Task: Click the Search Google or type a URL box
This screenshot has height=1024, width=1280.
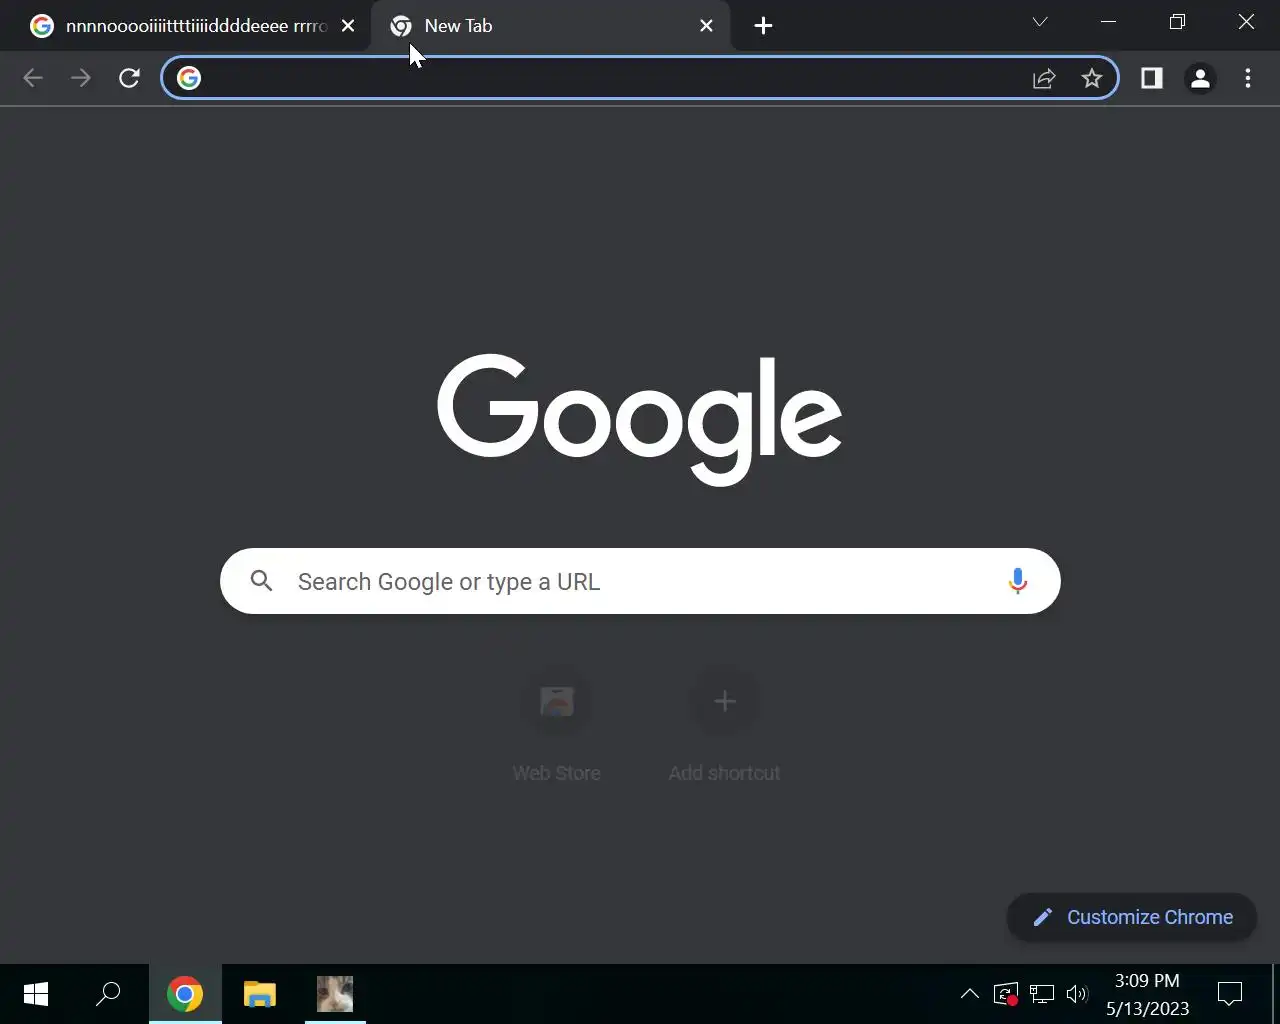Action: [x=640, y=581]
